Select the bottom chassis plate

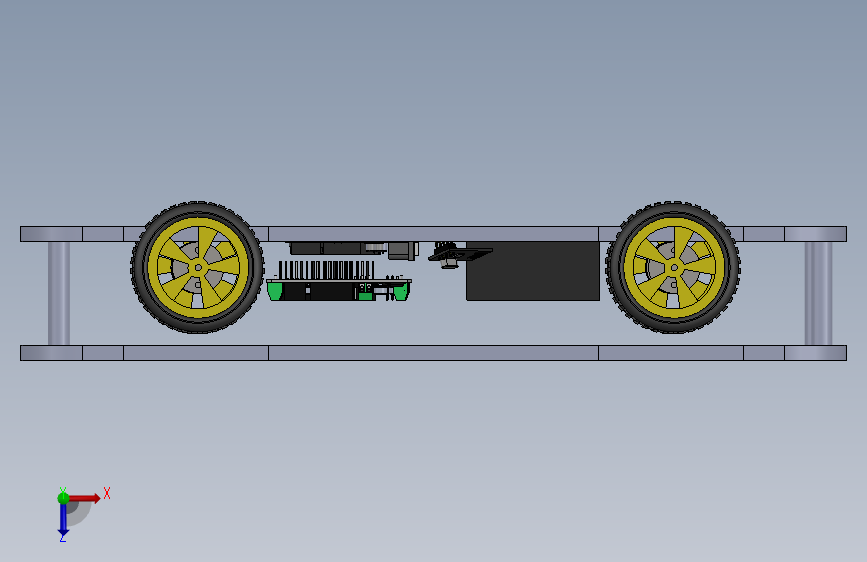tap(434, 353)
